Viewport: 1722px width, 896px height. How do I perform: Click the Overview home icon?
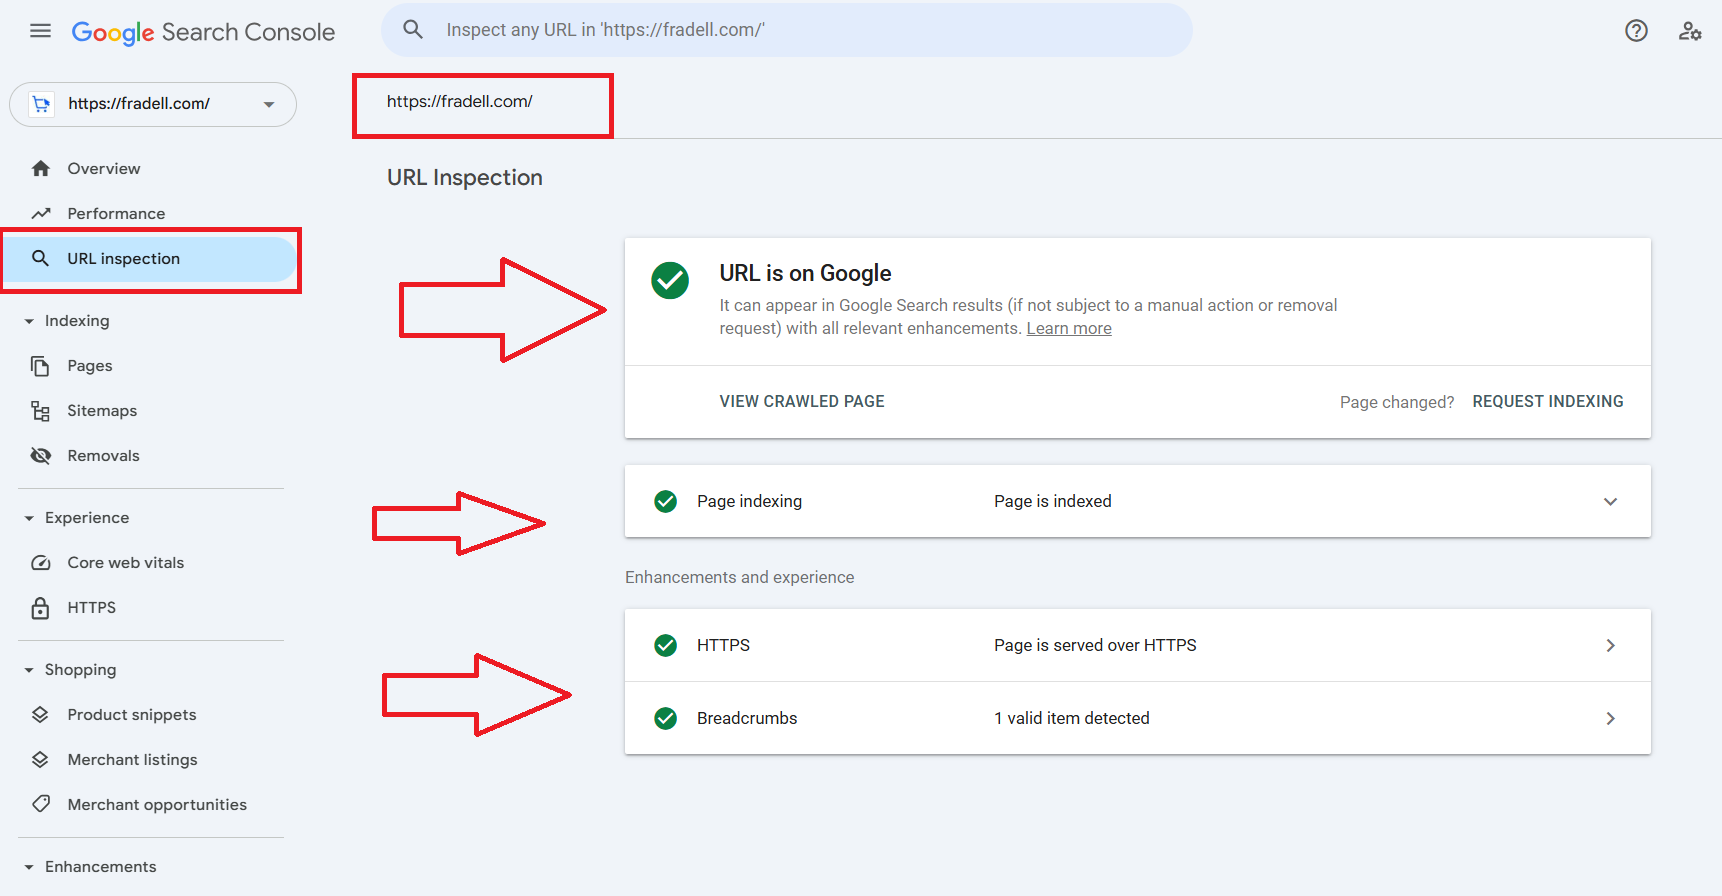41,169
